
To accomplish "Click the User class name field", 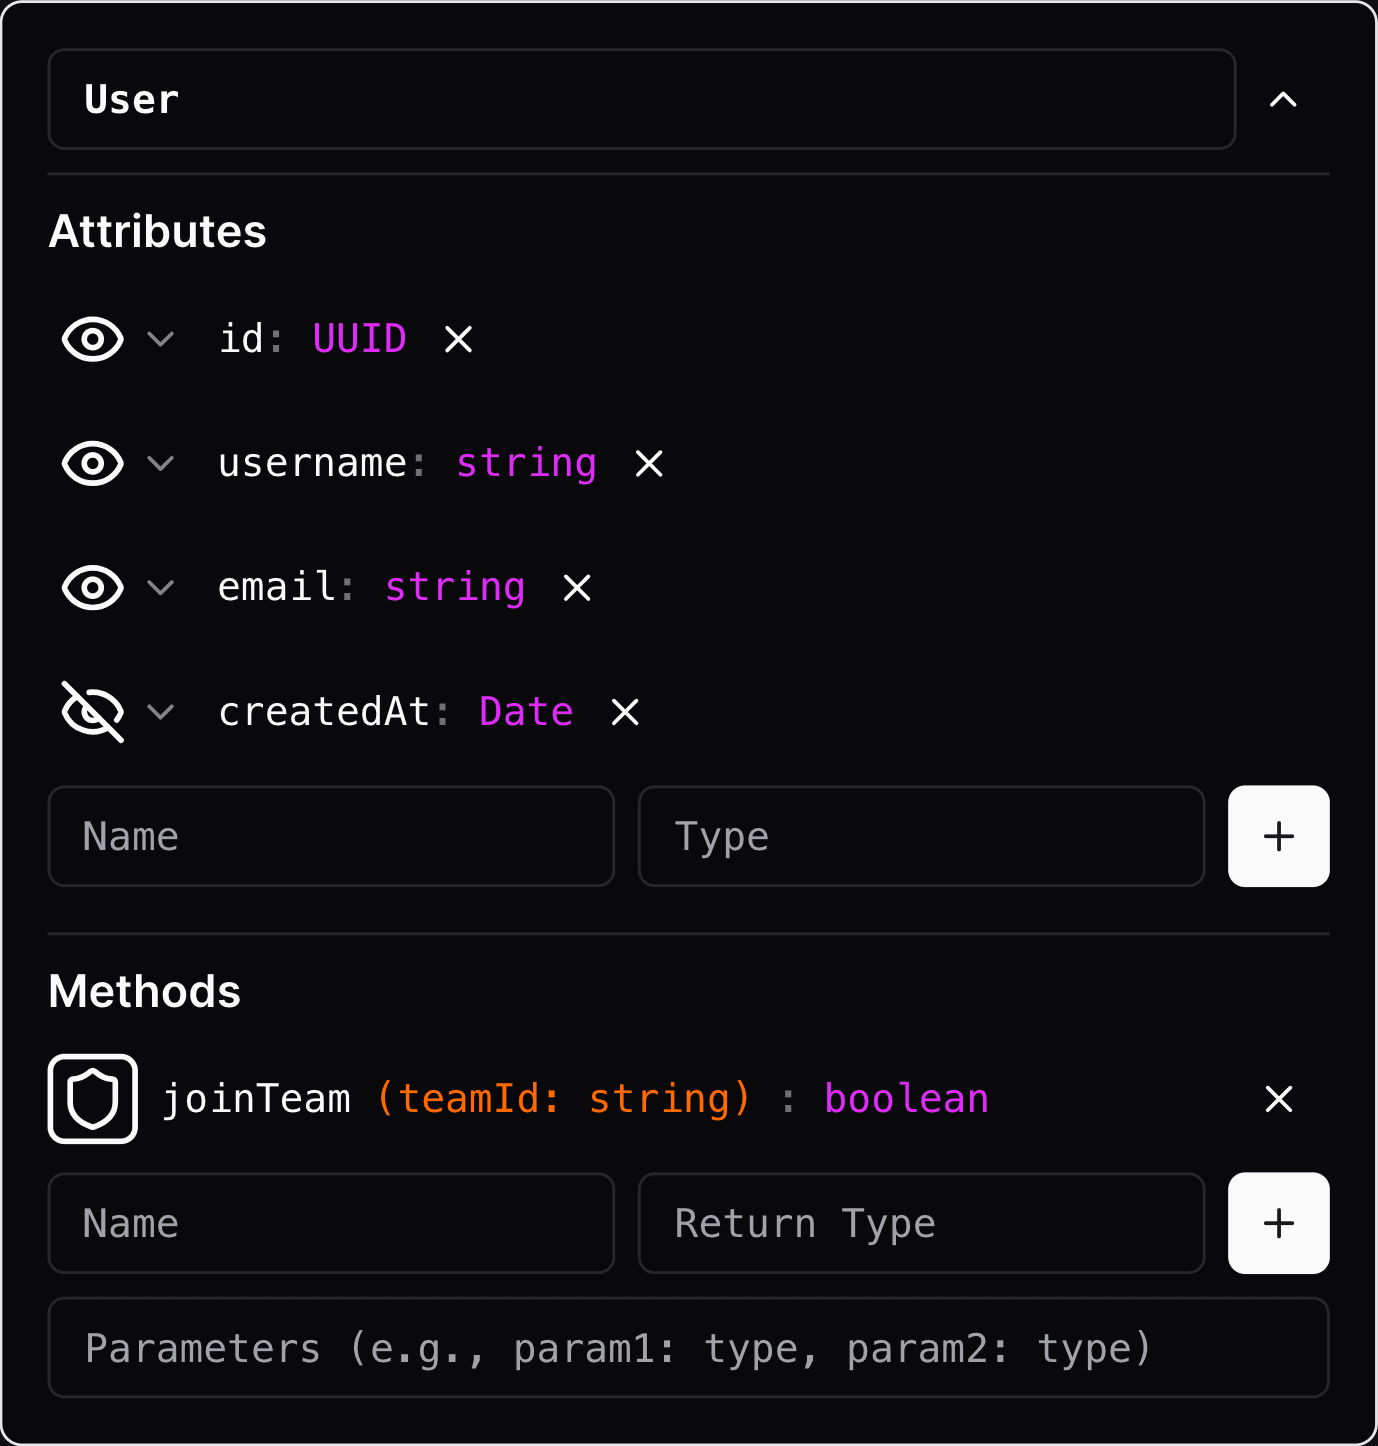I will 641,100.
